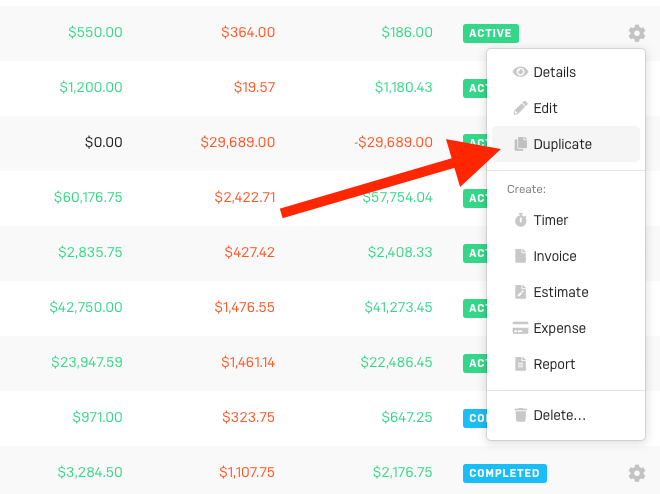The height and width of the screenshot is (494, 660).
Task: Click the pencil icon beside Edit
Action: click(x=520, y=108)
